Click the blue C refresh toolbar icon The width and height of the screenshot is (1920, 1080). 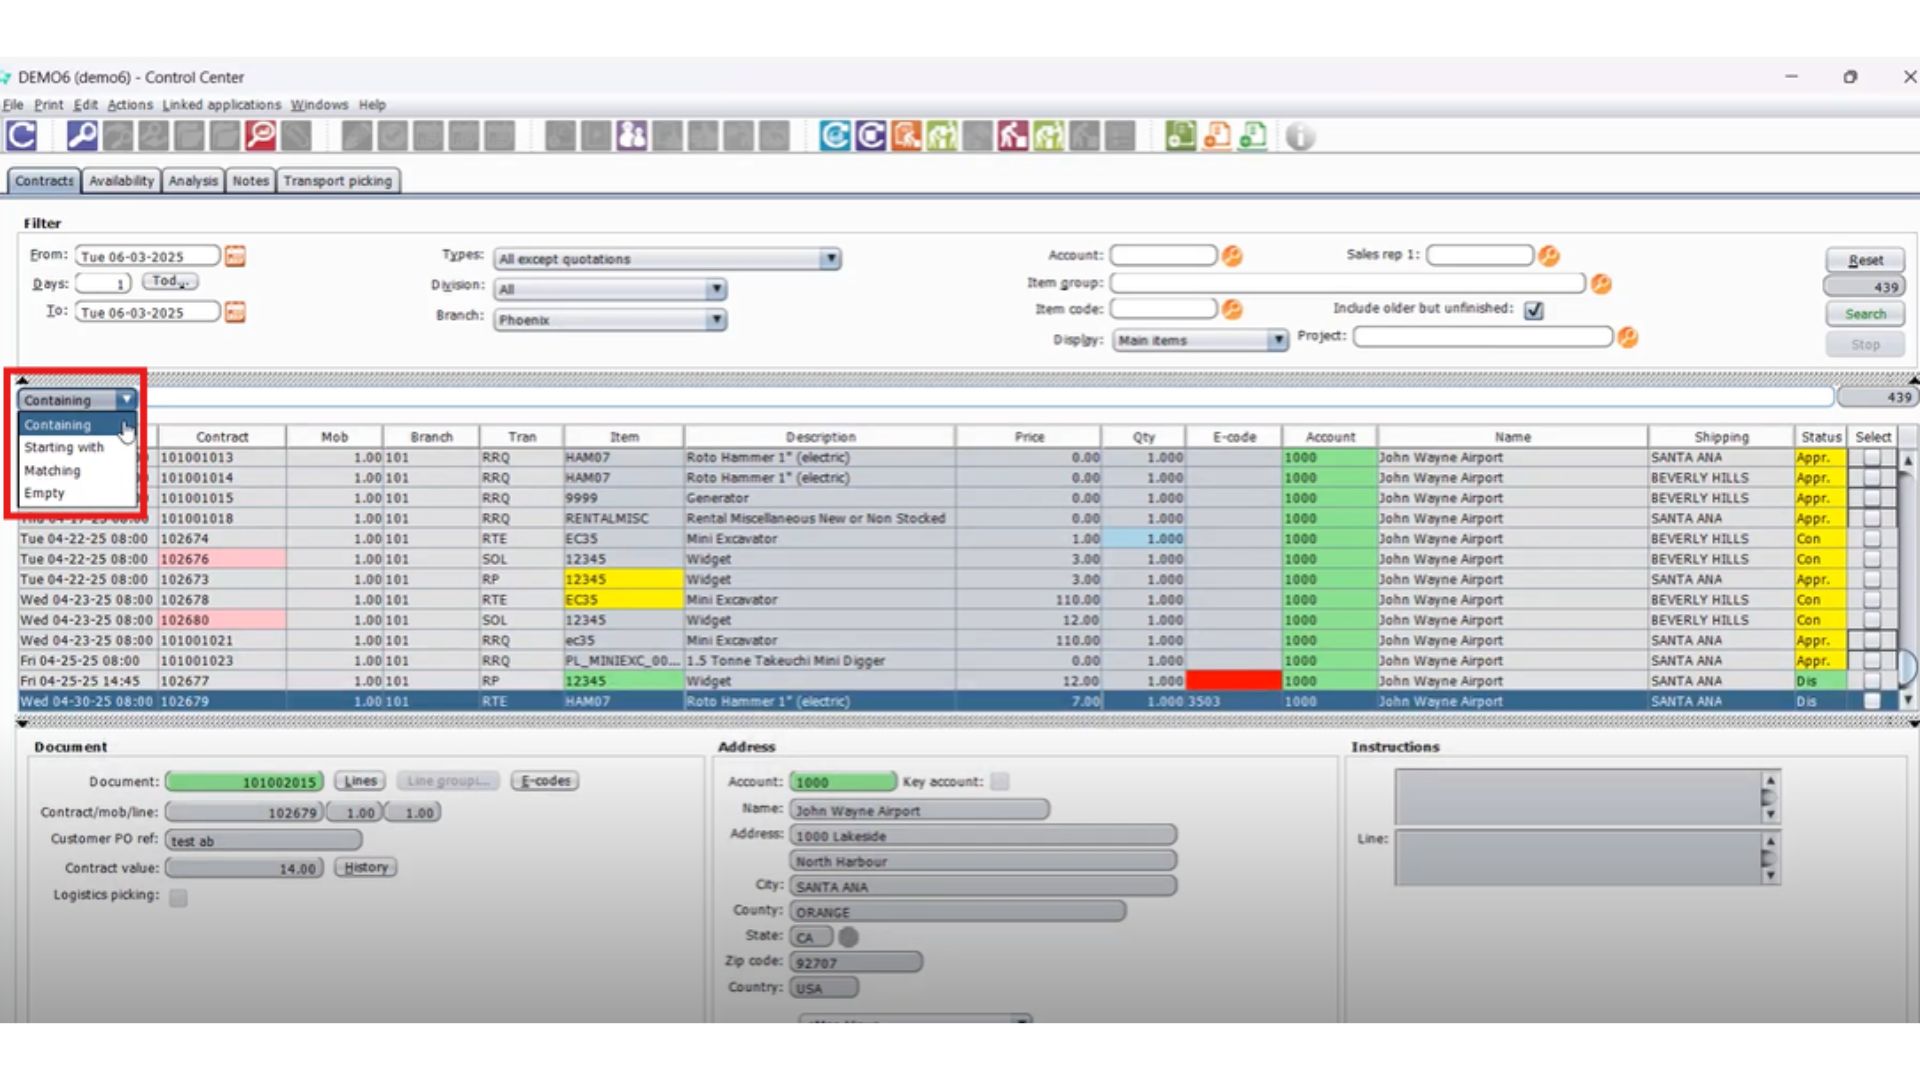(x=21, y=135)
